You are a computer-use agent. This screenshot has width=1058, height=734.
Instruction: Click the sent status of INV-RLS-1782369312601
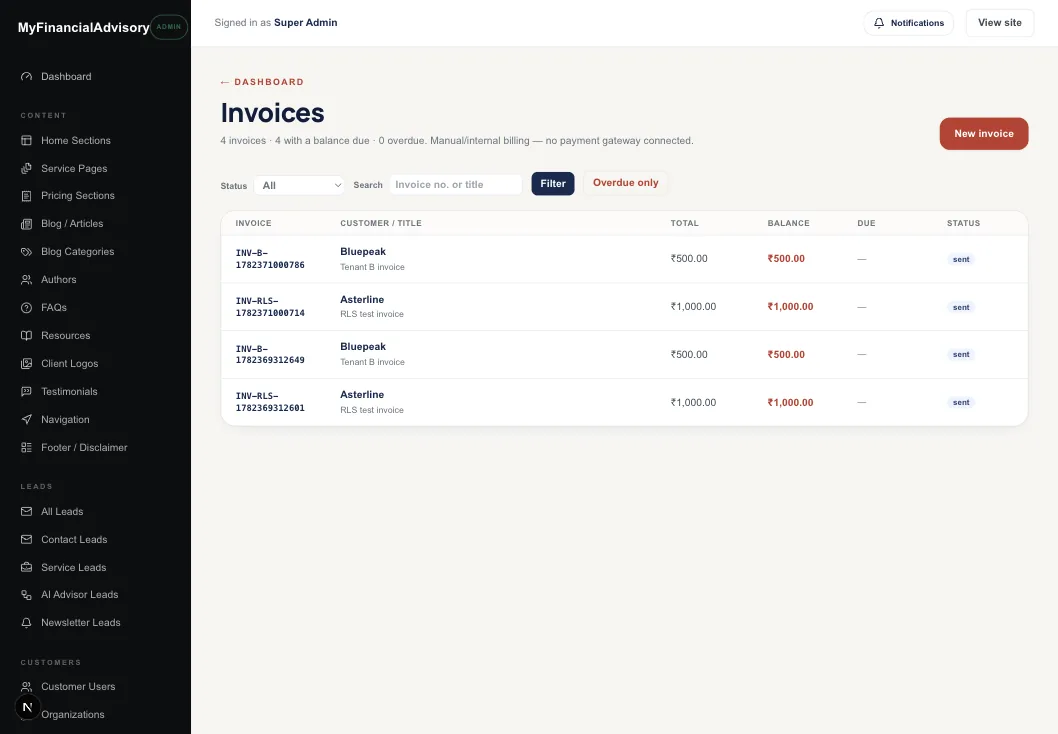coord(961,402)
